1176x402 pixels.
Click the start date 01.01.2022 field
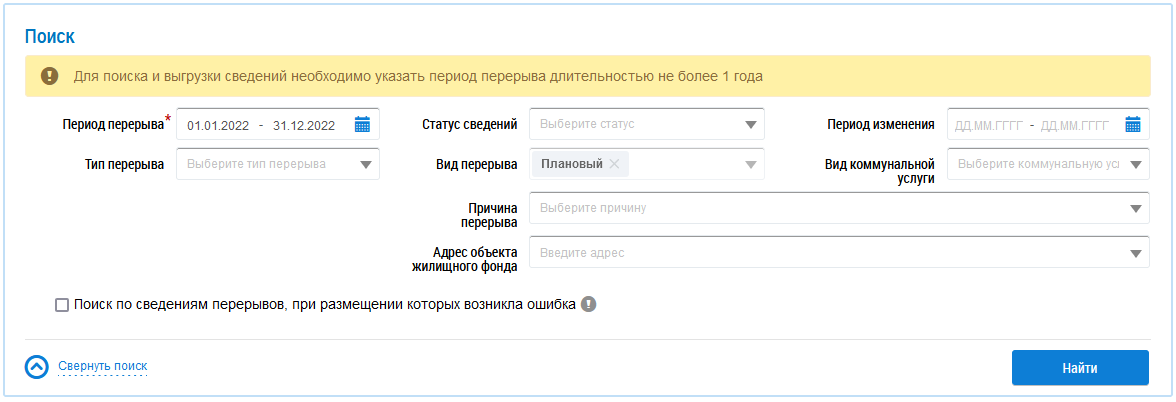[x=217, y=125]
